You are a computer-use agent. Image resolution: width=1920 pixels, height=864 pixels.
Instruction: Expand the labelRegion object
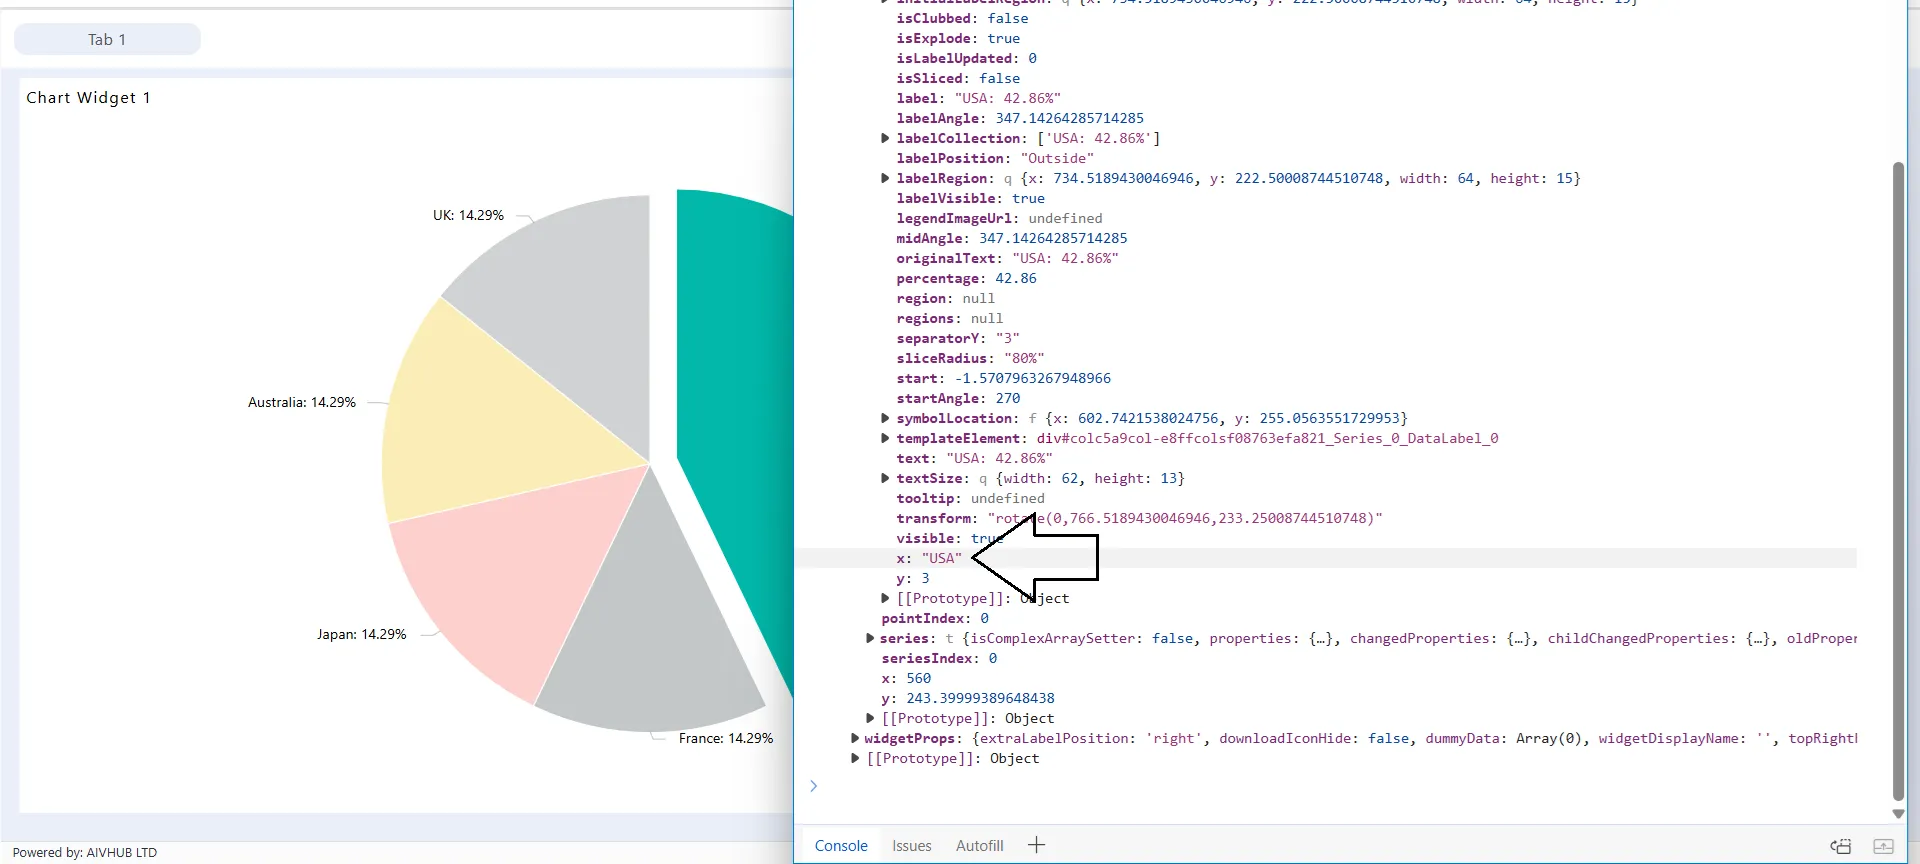pos(885,178)
